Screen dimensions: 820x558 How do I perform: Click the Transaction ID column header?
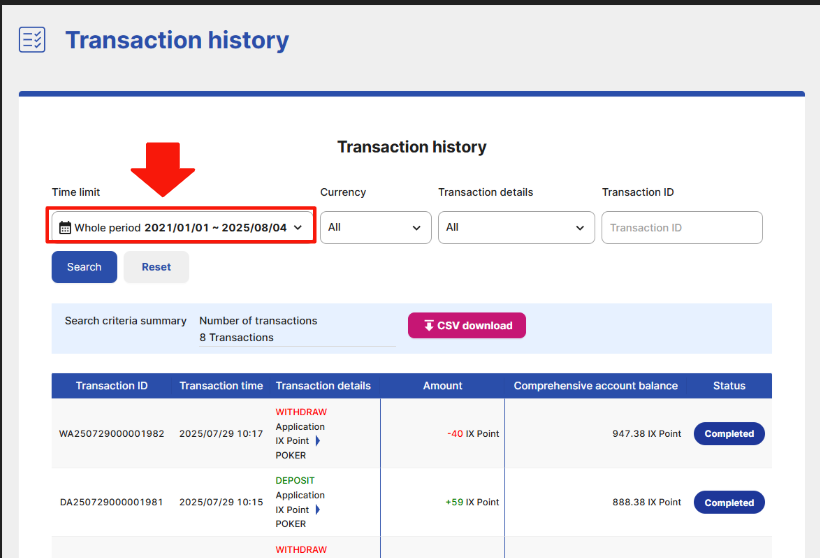tap(111, 386)
